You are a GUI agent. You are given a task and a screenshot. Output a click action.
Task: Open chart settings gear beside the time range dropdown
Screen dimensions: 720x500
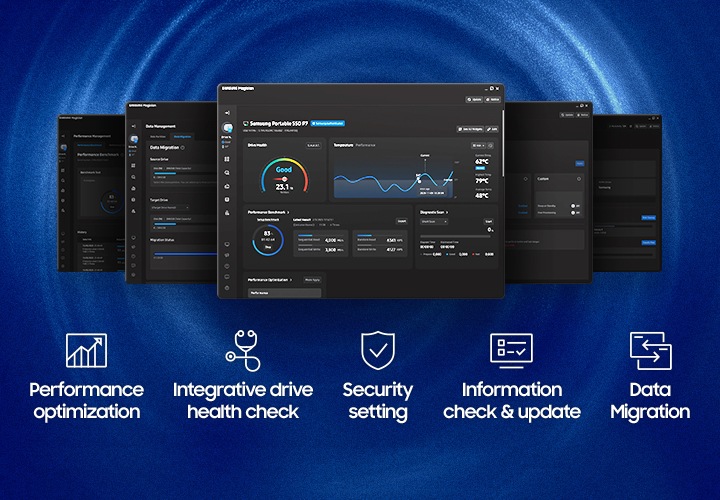[490, 146]
